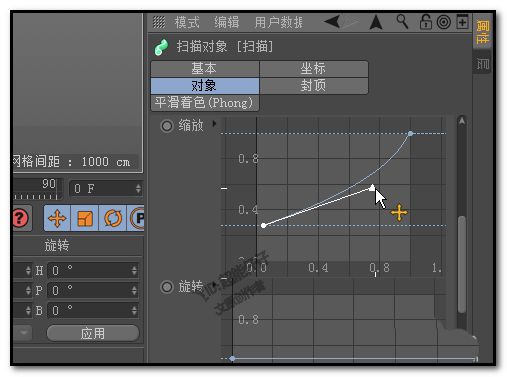Click the 应用 button
This screenshot has height=377, width=507.
pyautogui.click(x=93, y=333)
